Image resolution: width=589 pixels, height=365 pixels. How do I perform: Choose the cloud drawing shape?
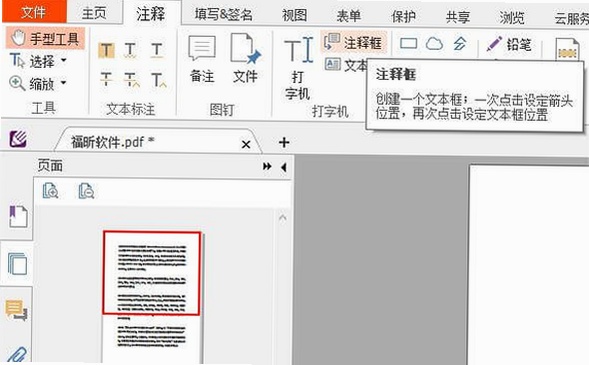434,44
